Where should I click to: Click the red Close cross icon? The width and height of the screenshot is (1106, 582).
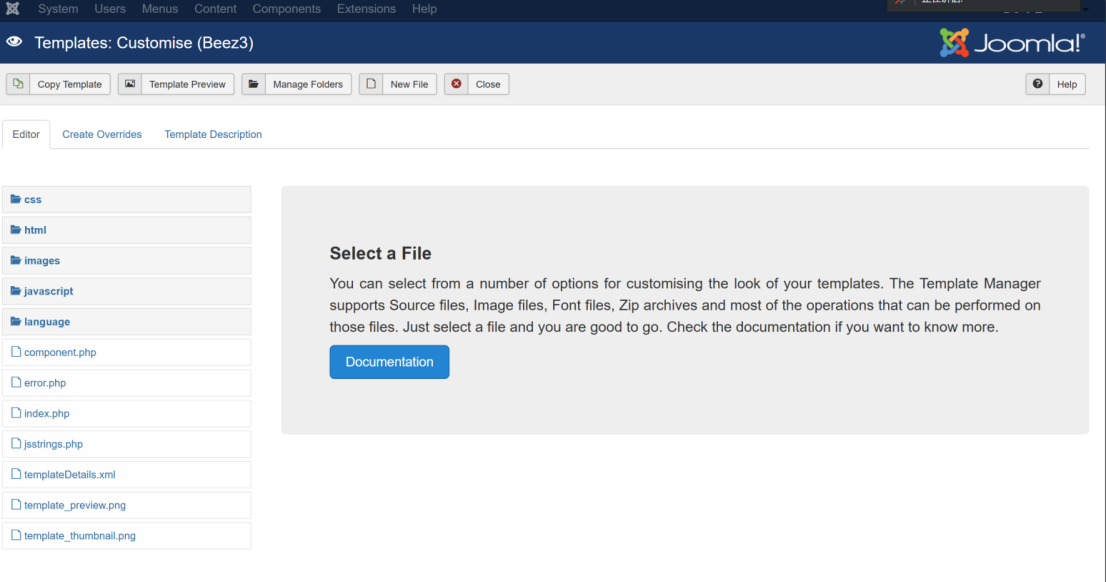coord(456,84)
